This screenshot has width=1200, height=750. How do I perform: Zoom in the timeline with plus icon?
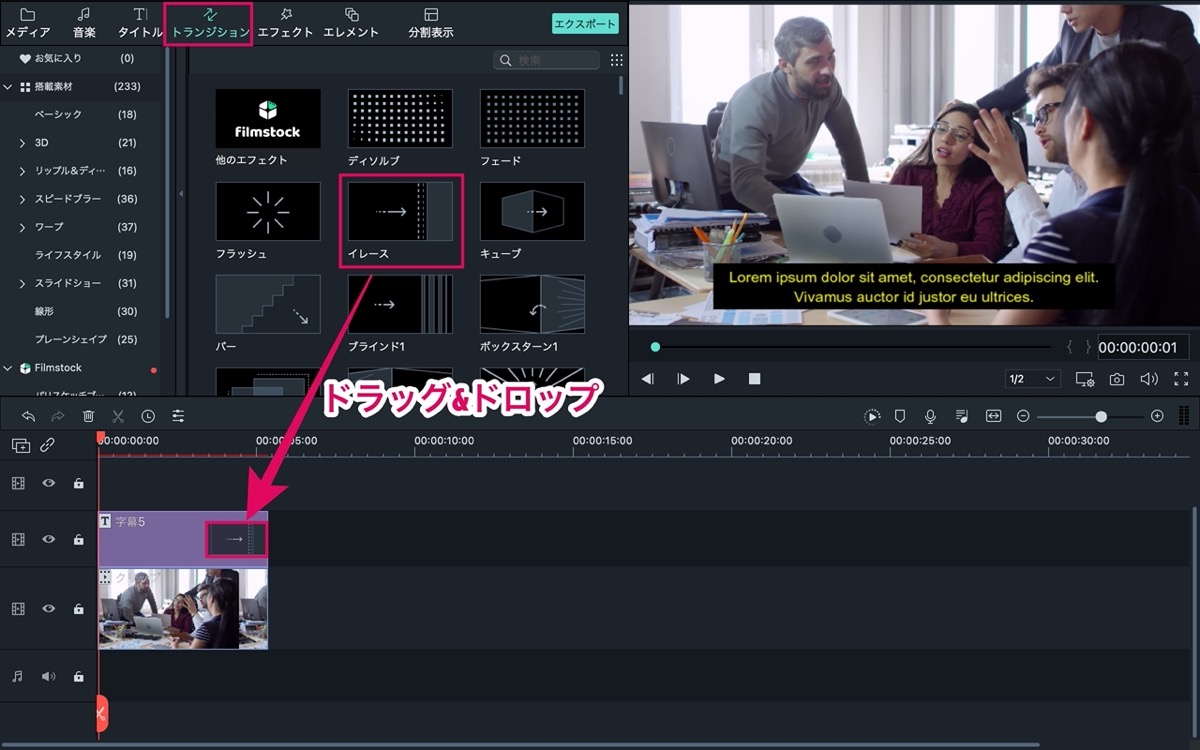pyautogui.click(x=1157, y=416)
